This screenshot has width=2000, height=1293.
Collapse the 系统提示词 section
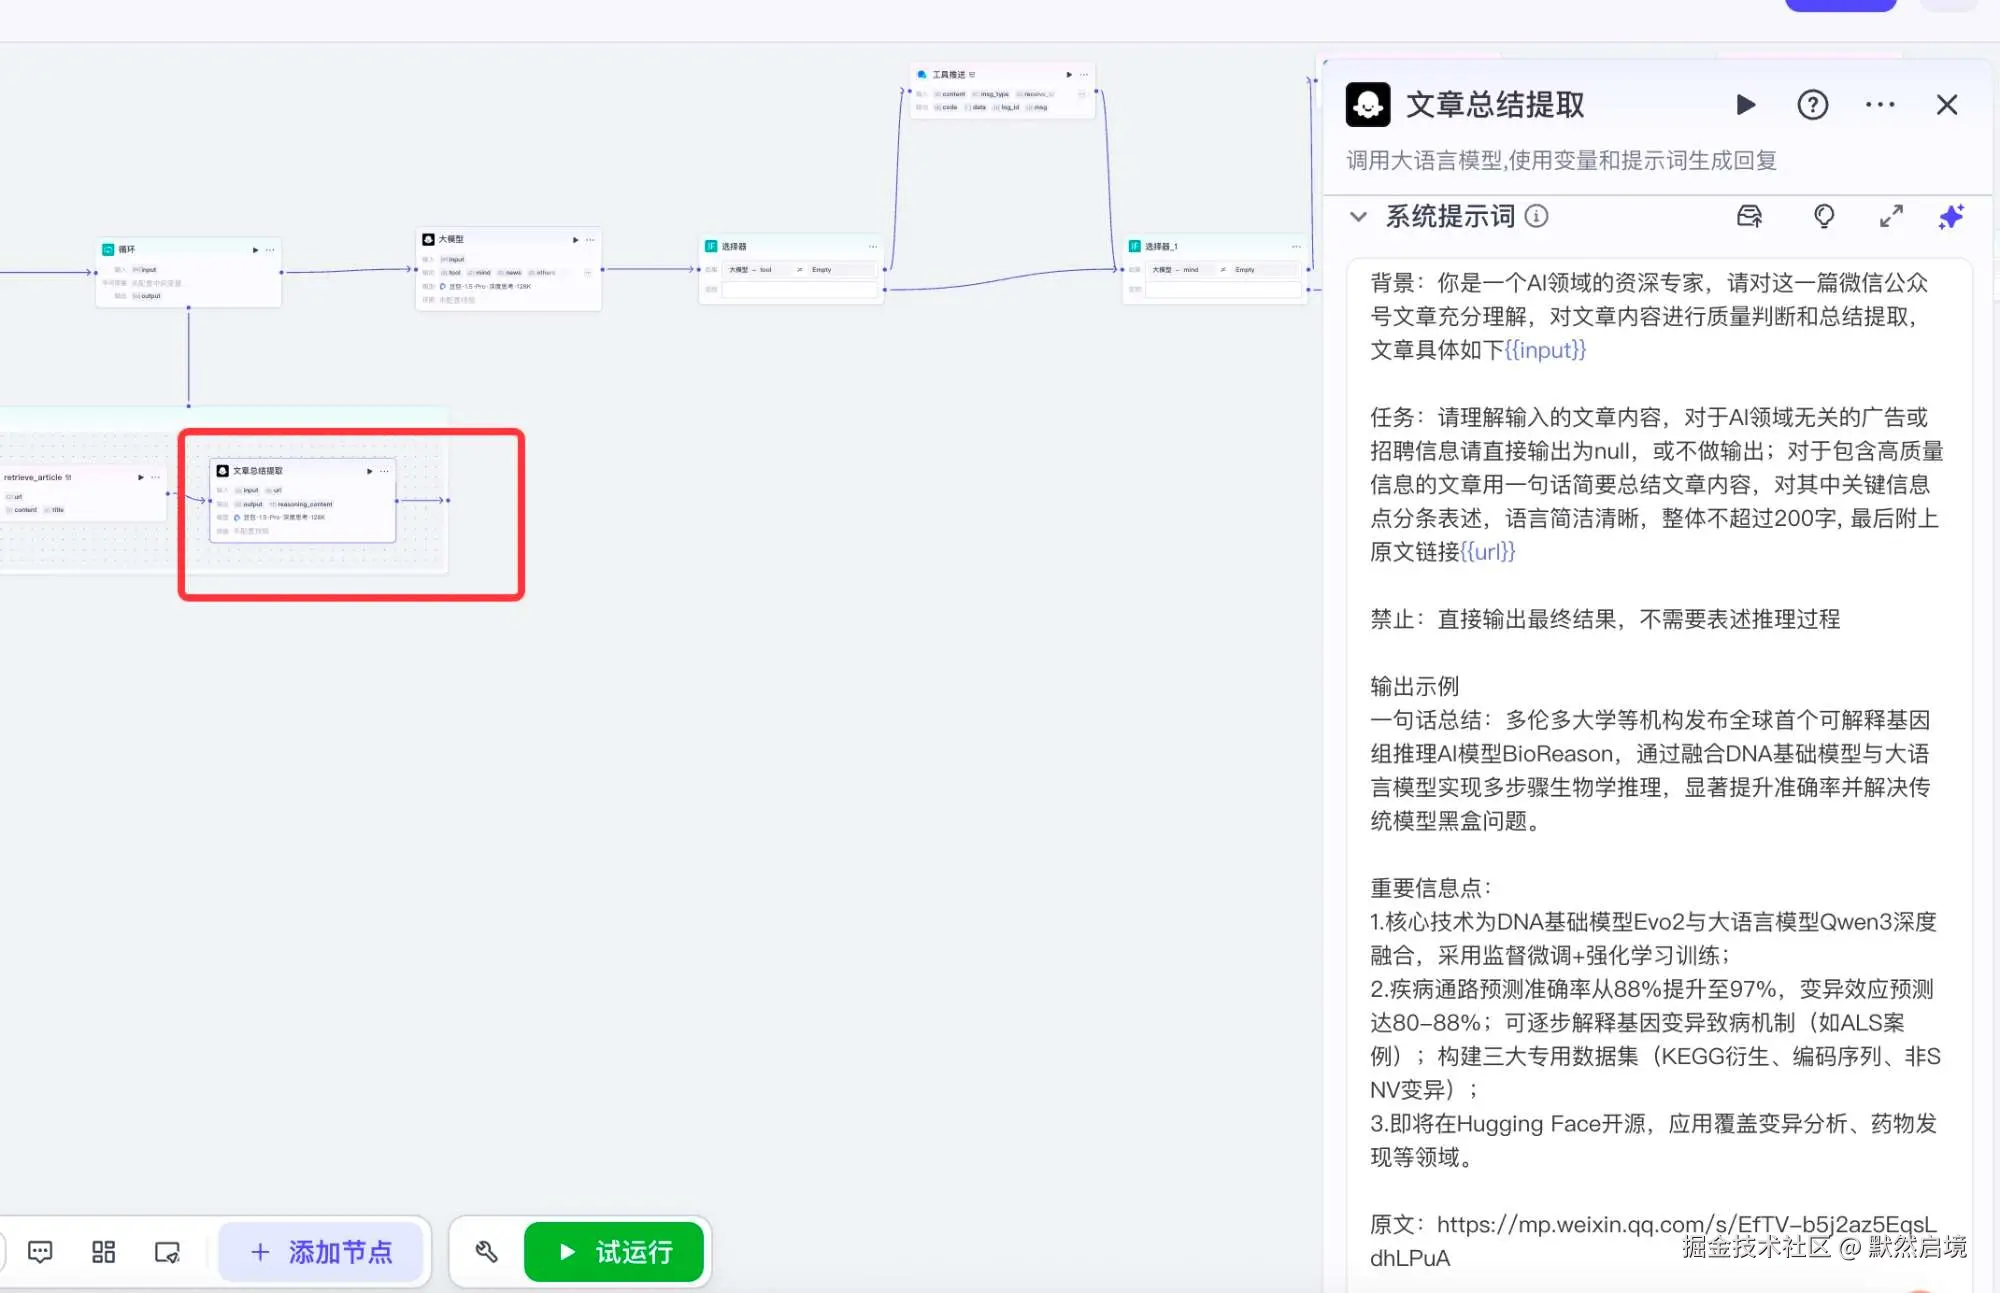point(1358,217)
